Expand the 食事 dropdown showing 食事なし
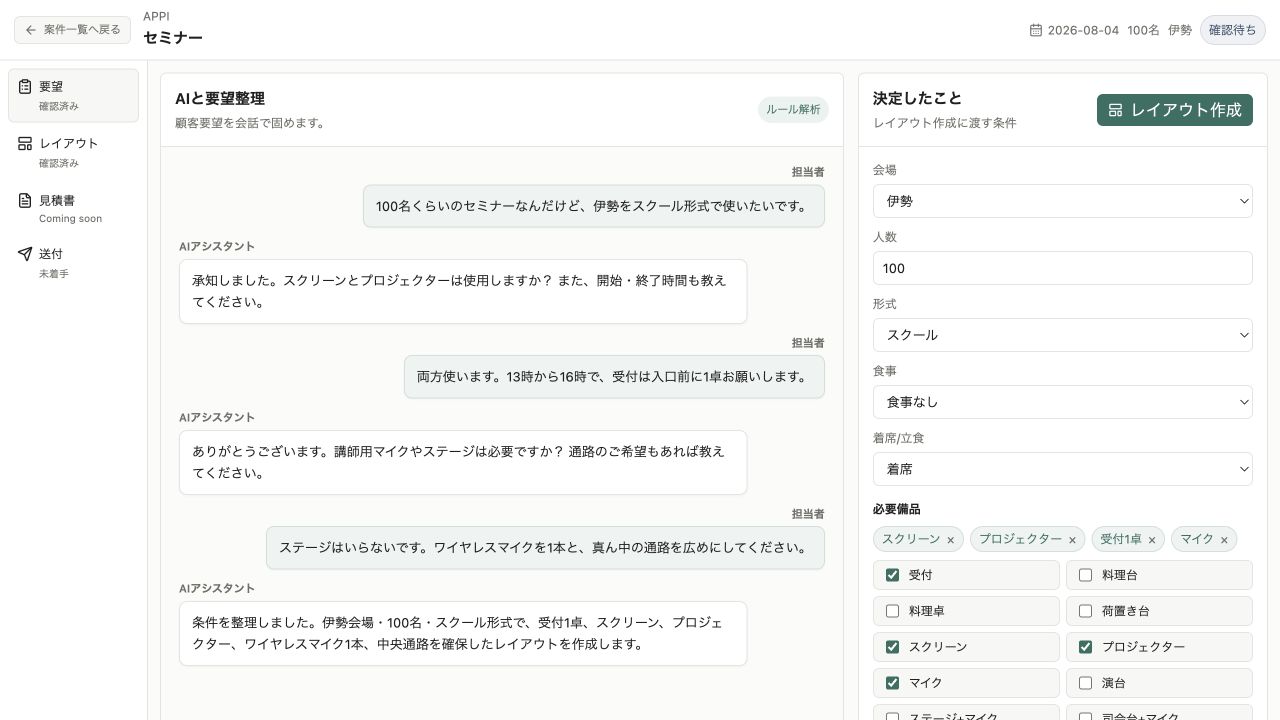Viewport: 1280px width, 720px height. click(x=1062, y=402)
